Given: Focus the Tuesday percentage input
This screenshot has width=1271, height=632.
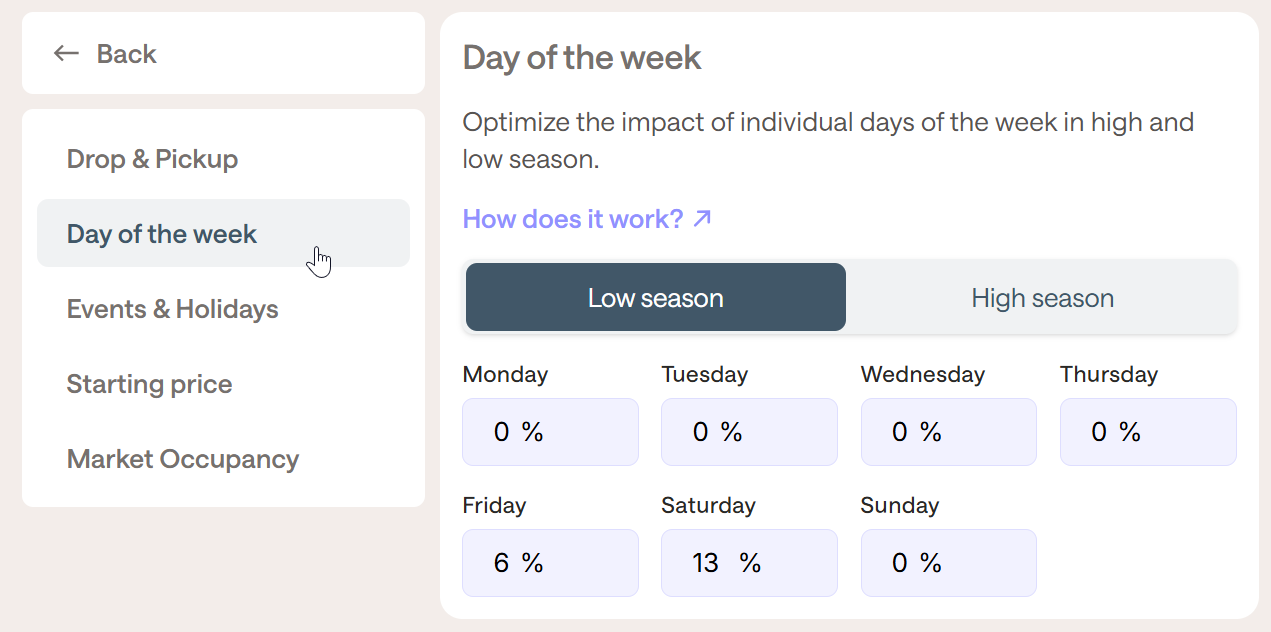Looking at the screenshot, I should click(x=749, y=432).
